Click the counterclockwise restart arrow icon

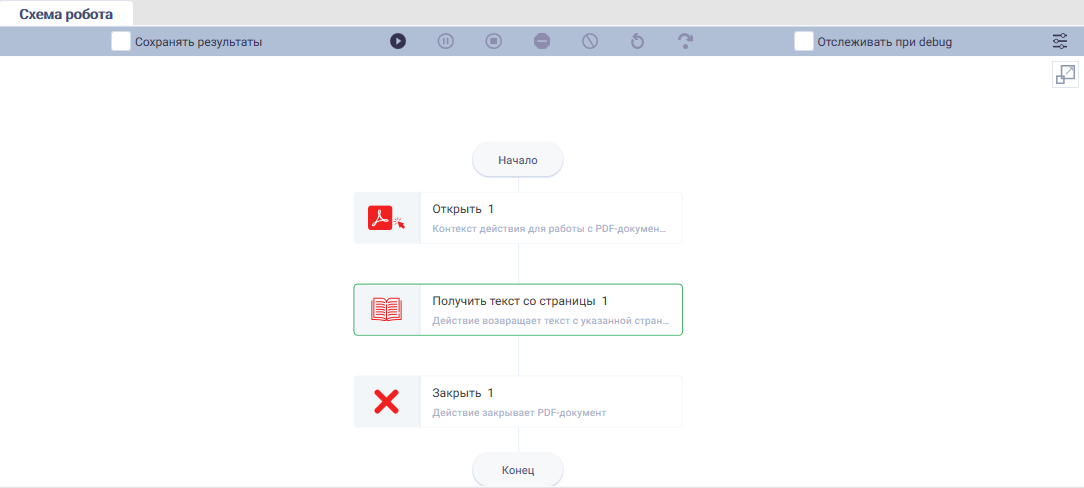(637, 41)
